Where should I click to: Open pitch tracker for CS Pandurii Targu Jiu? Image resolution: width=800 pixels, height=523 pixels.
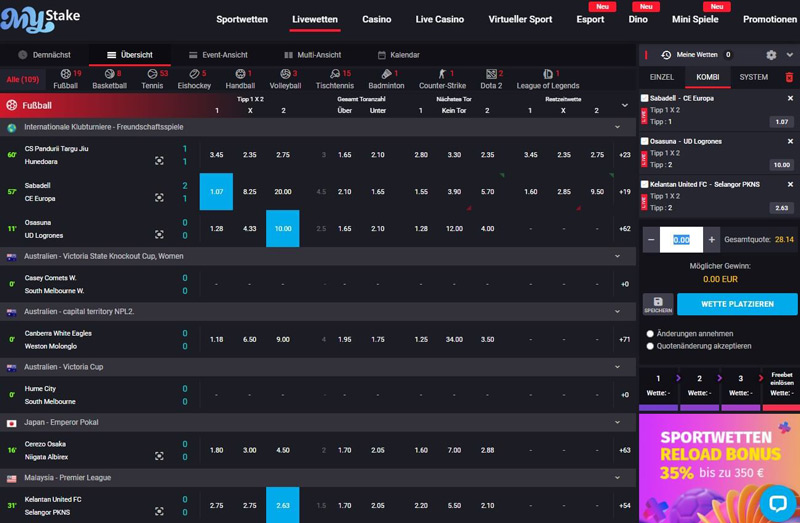[x=159, y=161]
